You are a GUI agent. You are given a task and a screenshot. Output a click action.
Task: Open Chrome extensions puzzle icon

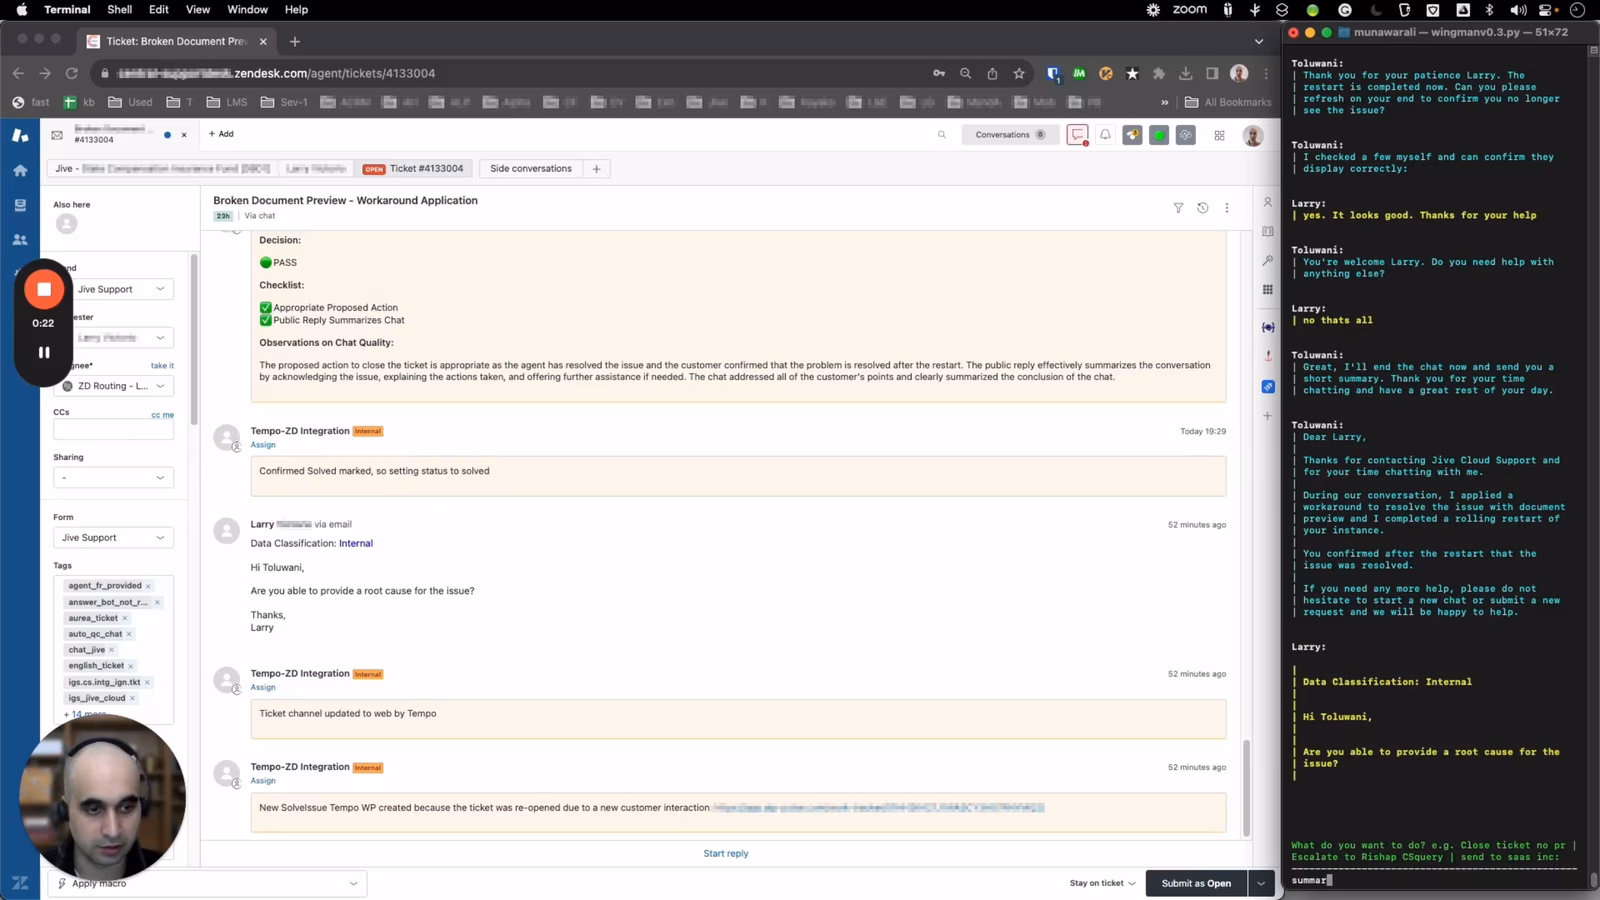[x=1159, y=73]
